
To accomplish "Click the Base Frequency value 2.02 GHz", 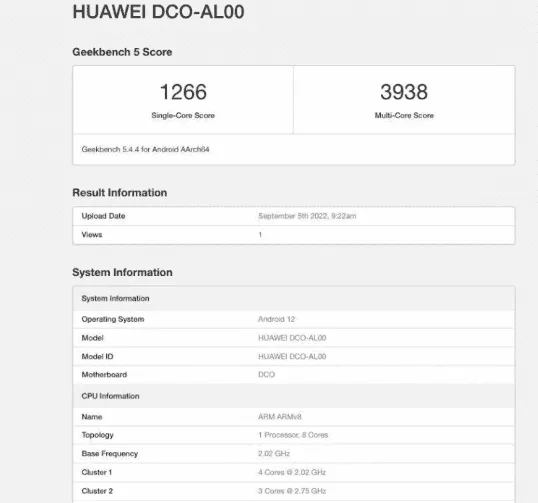I will (274, 454).
